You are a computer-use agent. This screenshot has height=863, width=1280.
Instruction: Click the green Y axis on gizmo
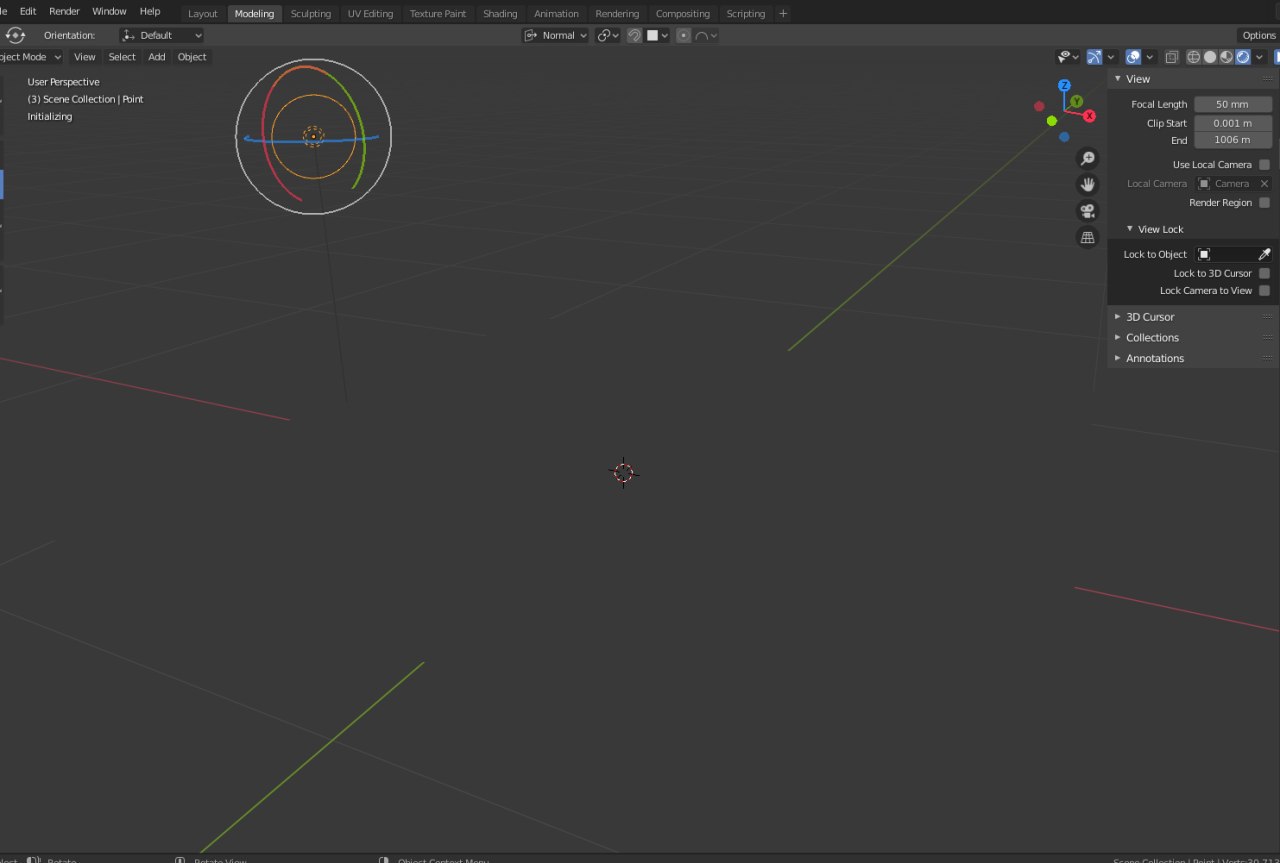click(x=1077, y=101)
